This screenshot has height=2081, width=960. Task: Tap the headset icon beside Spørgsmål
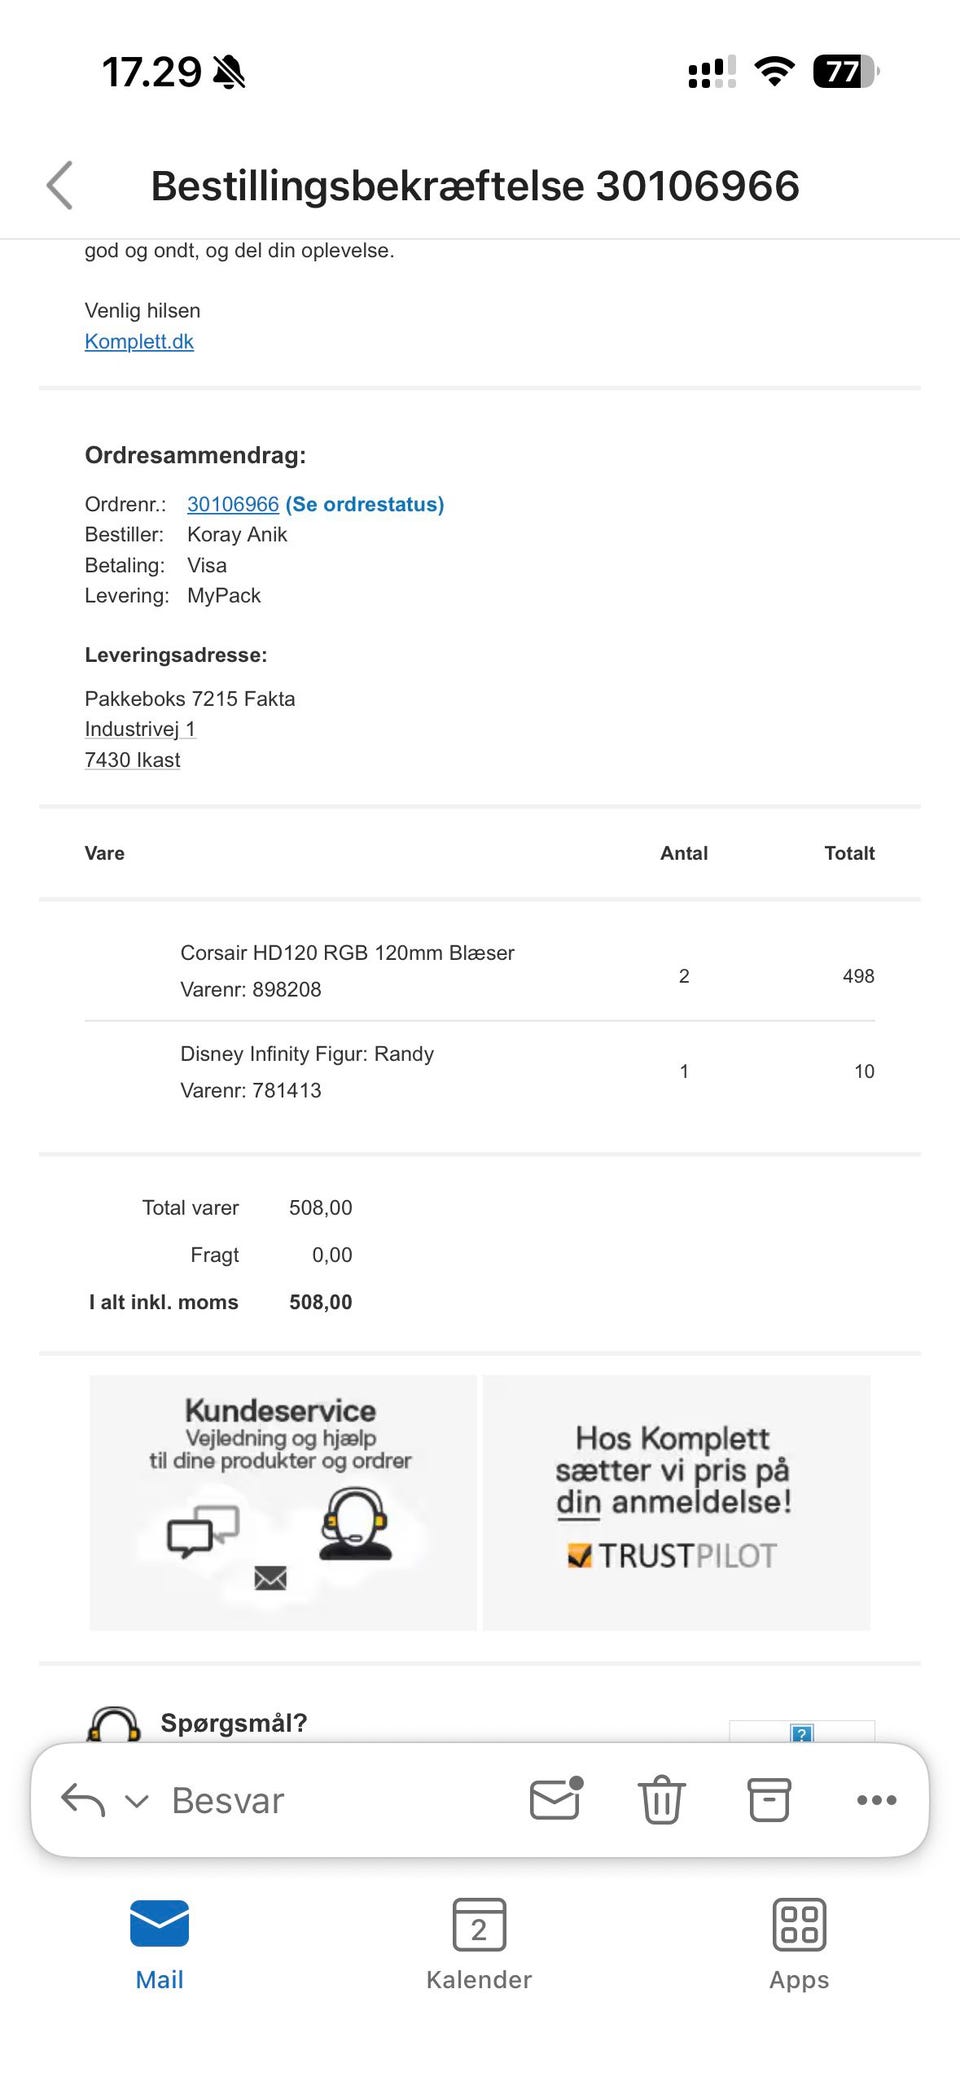tap(114, 1724)
